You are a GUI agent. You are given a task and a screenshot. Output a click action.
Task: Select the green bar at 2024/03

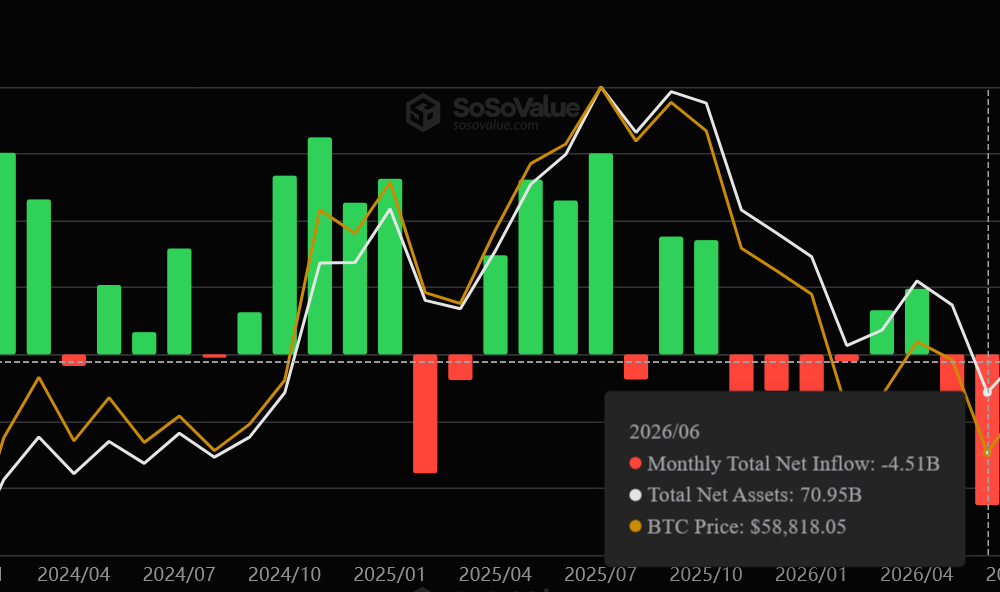pos(39,277)
